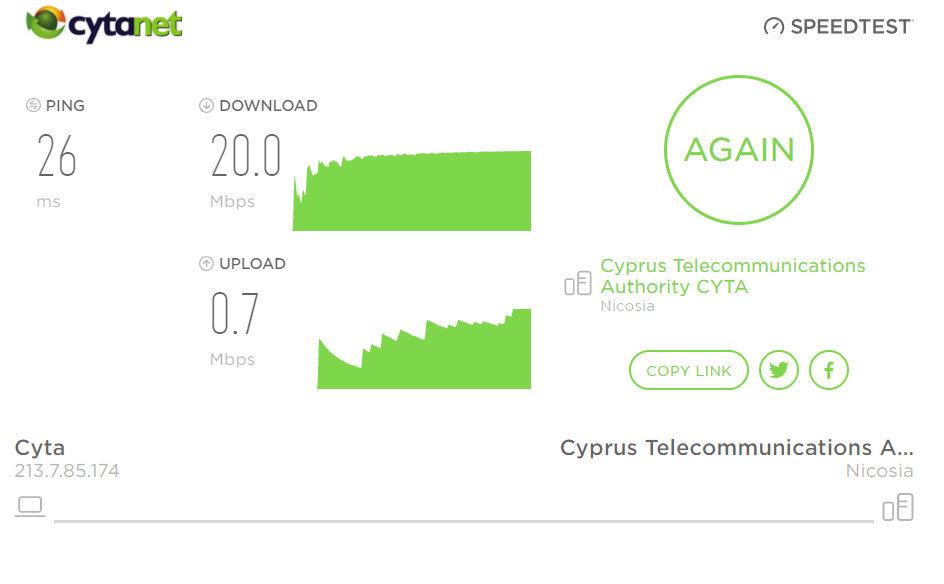
Task: Click the 20.0 Mbps download value
Action: point(246,155)
